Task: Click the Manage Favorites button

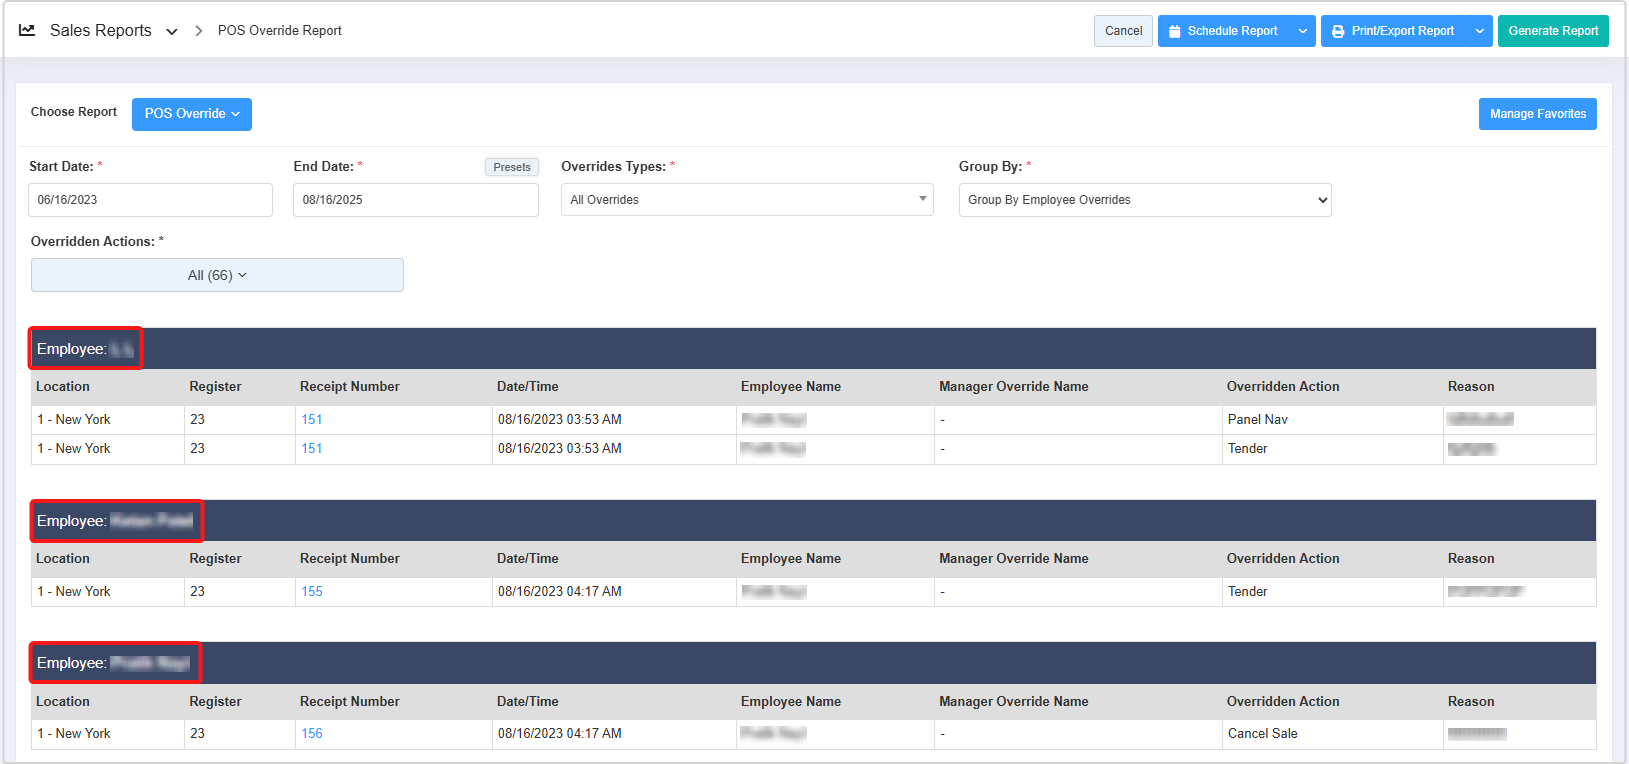Action: coord(1537,114)
